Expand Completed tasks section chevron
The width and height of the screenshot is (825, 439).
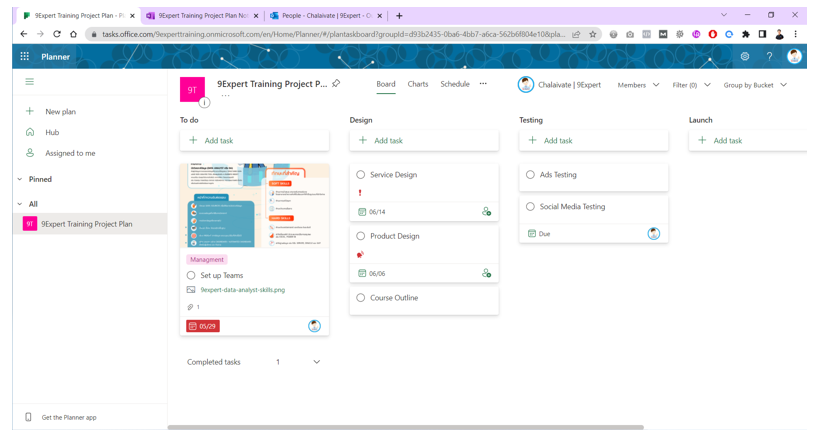point(317,362)
